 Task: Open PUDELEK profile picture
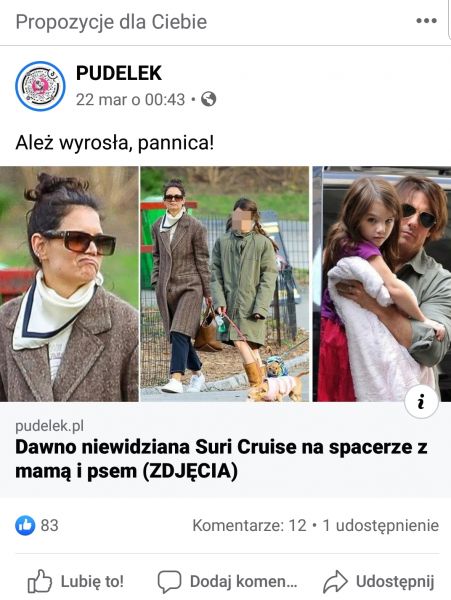click(x=40, y=86)
